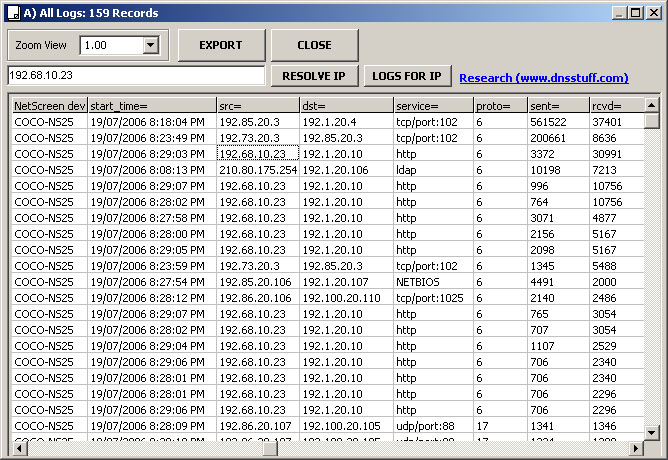Select the rcvd value 1346
The width and height of the screenshot is (668, 460).
(x=616, y=426)
